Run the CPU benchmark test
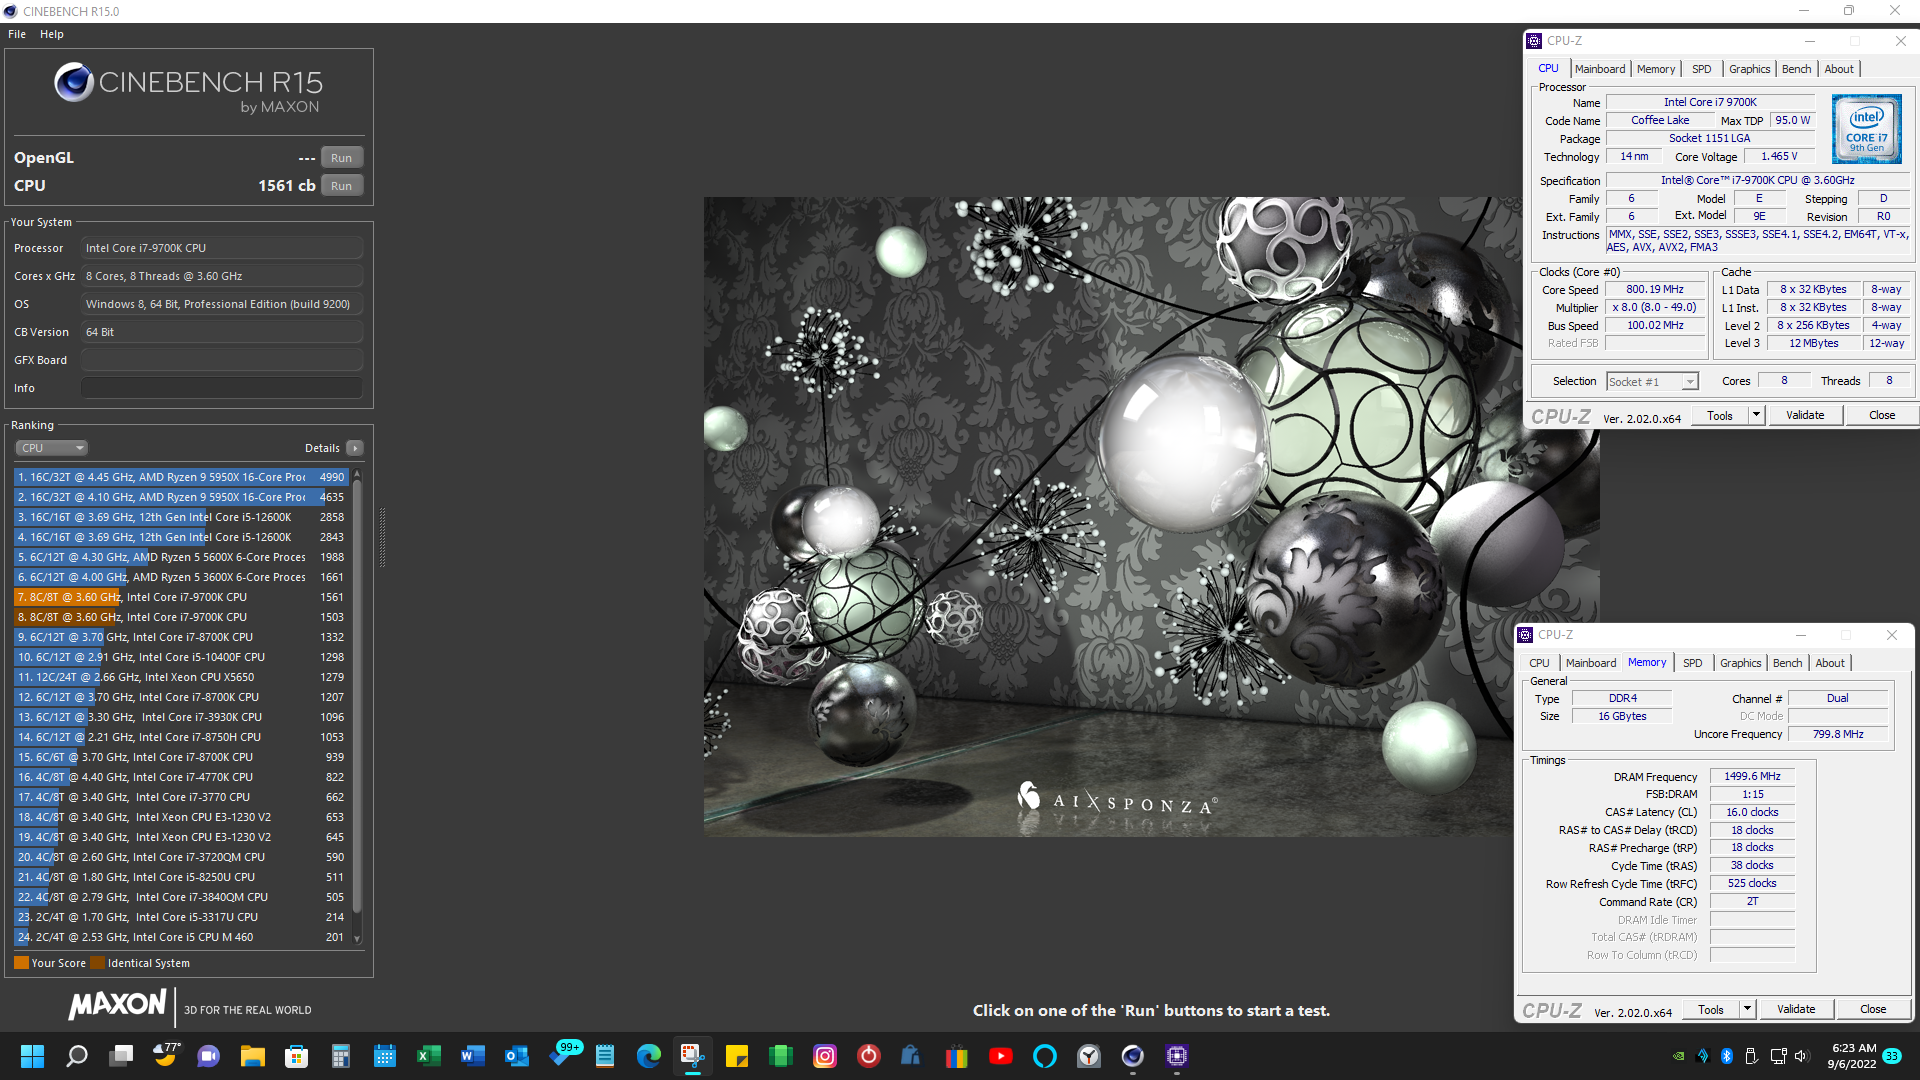This screenshot has height=1080, width=1920. [x=341, y=186]
